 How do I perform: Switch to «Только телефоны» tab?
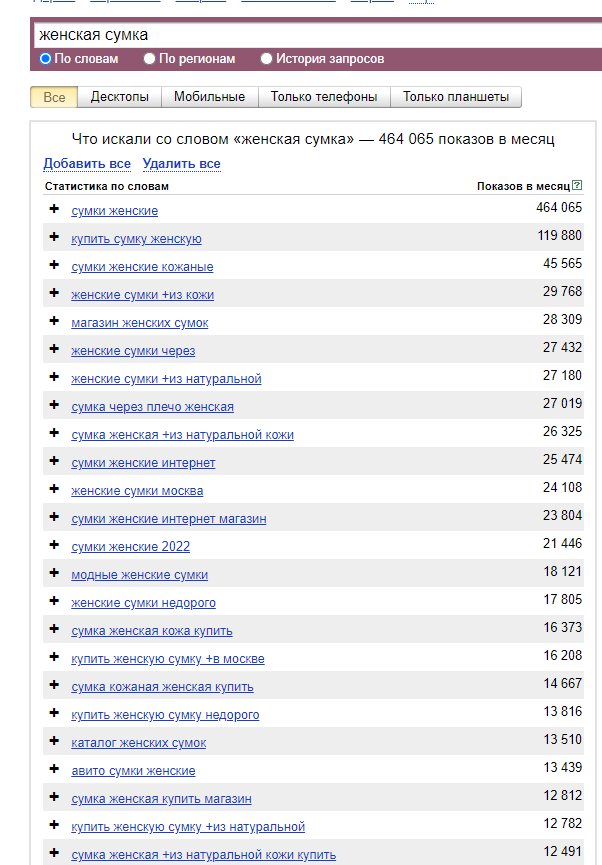coord(324,97)
